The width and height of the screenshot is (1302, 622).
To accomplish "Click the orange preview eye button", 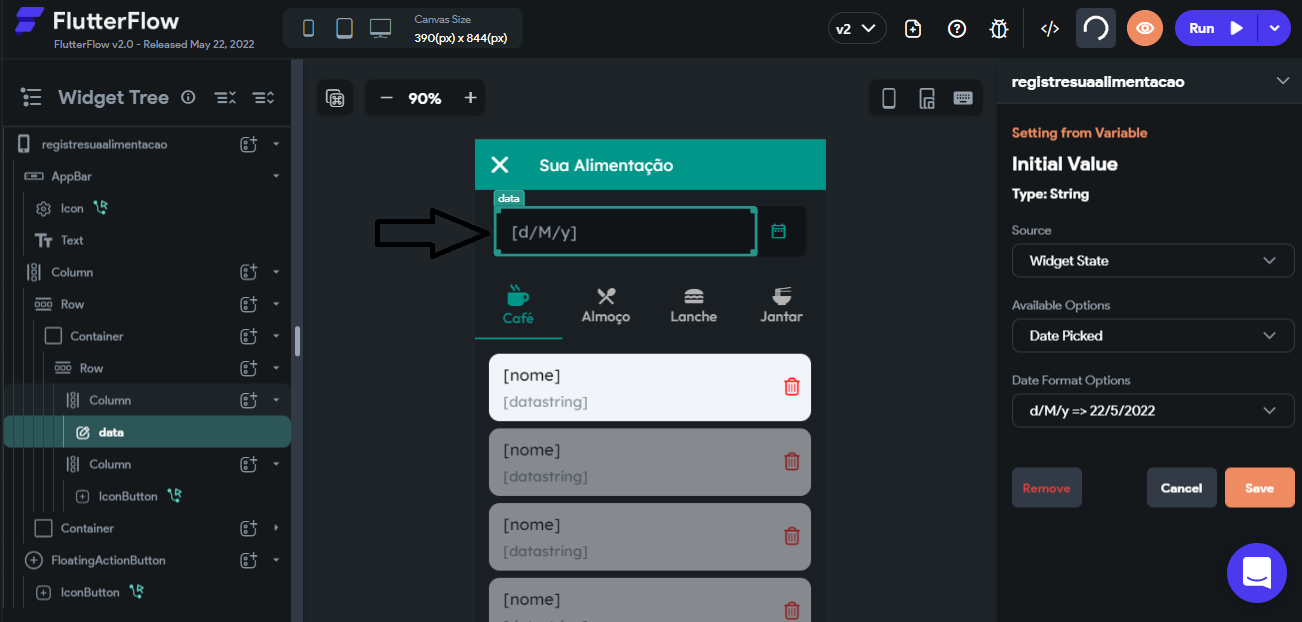I will pyautogui.click(x=1145, y=28).
